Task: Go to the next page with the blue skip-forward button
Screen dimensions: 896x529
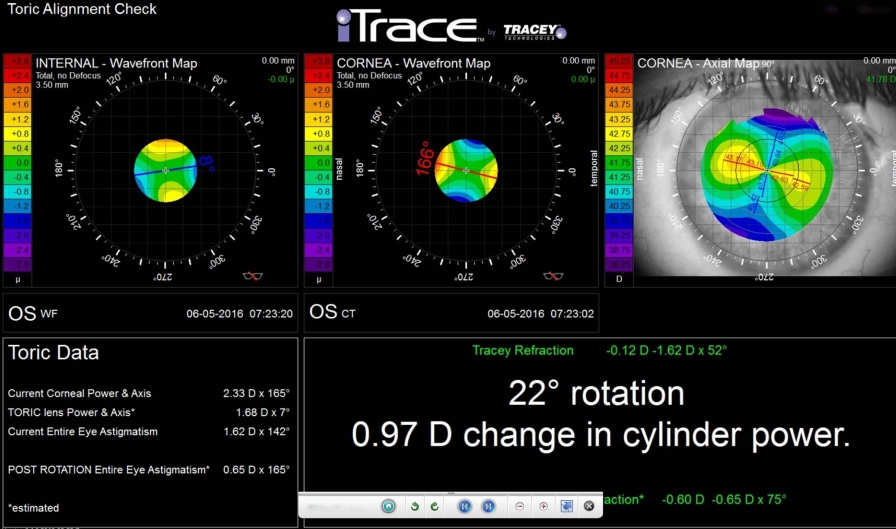Action: tap(488, 506)
